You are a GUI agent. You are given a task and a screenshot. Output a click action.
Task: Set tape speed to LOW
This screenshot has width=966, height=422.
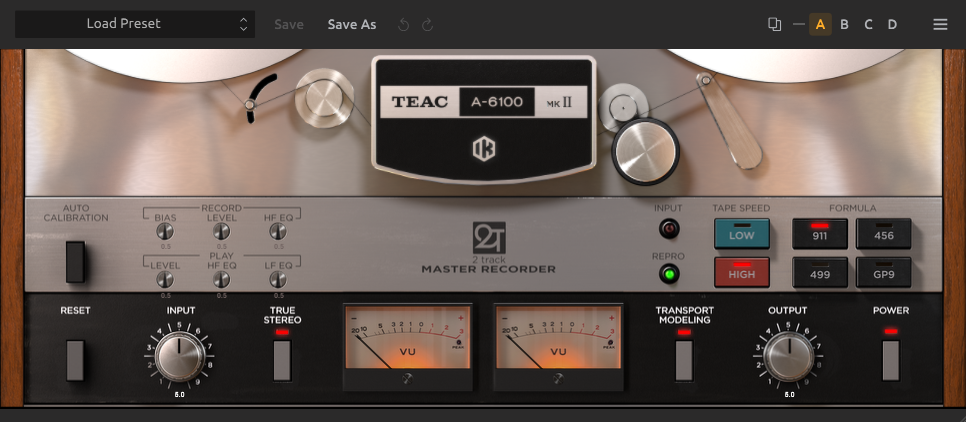(742, 233)
